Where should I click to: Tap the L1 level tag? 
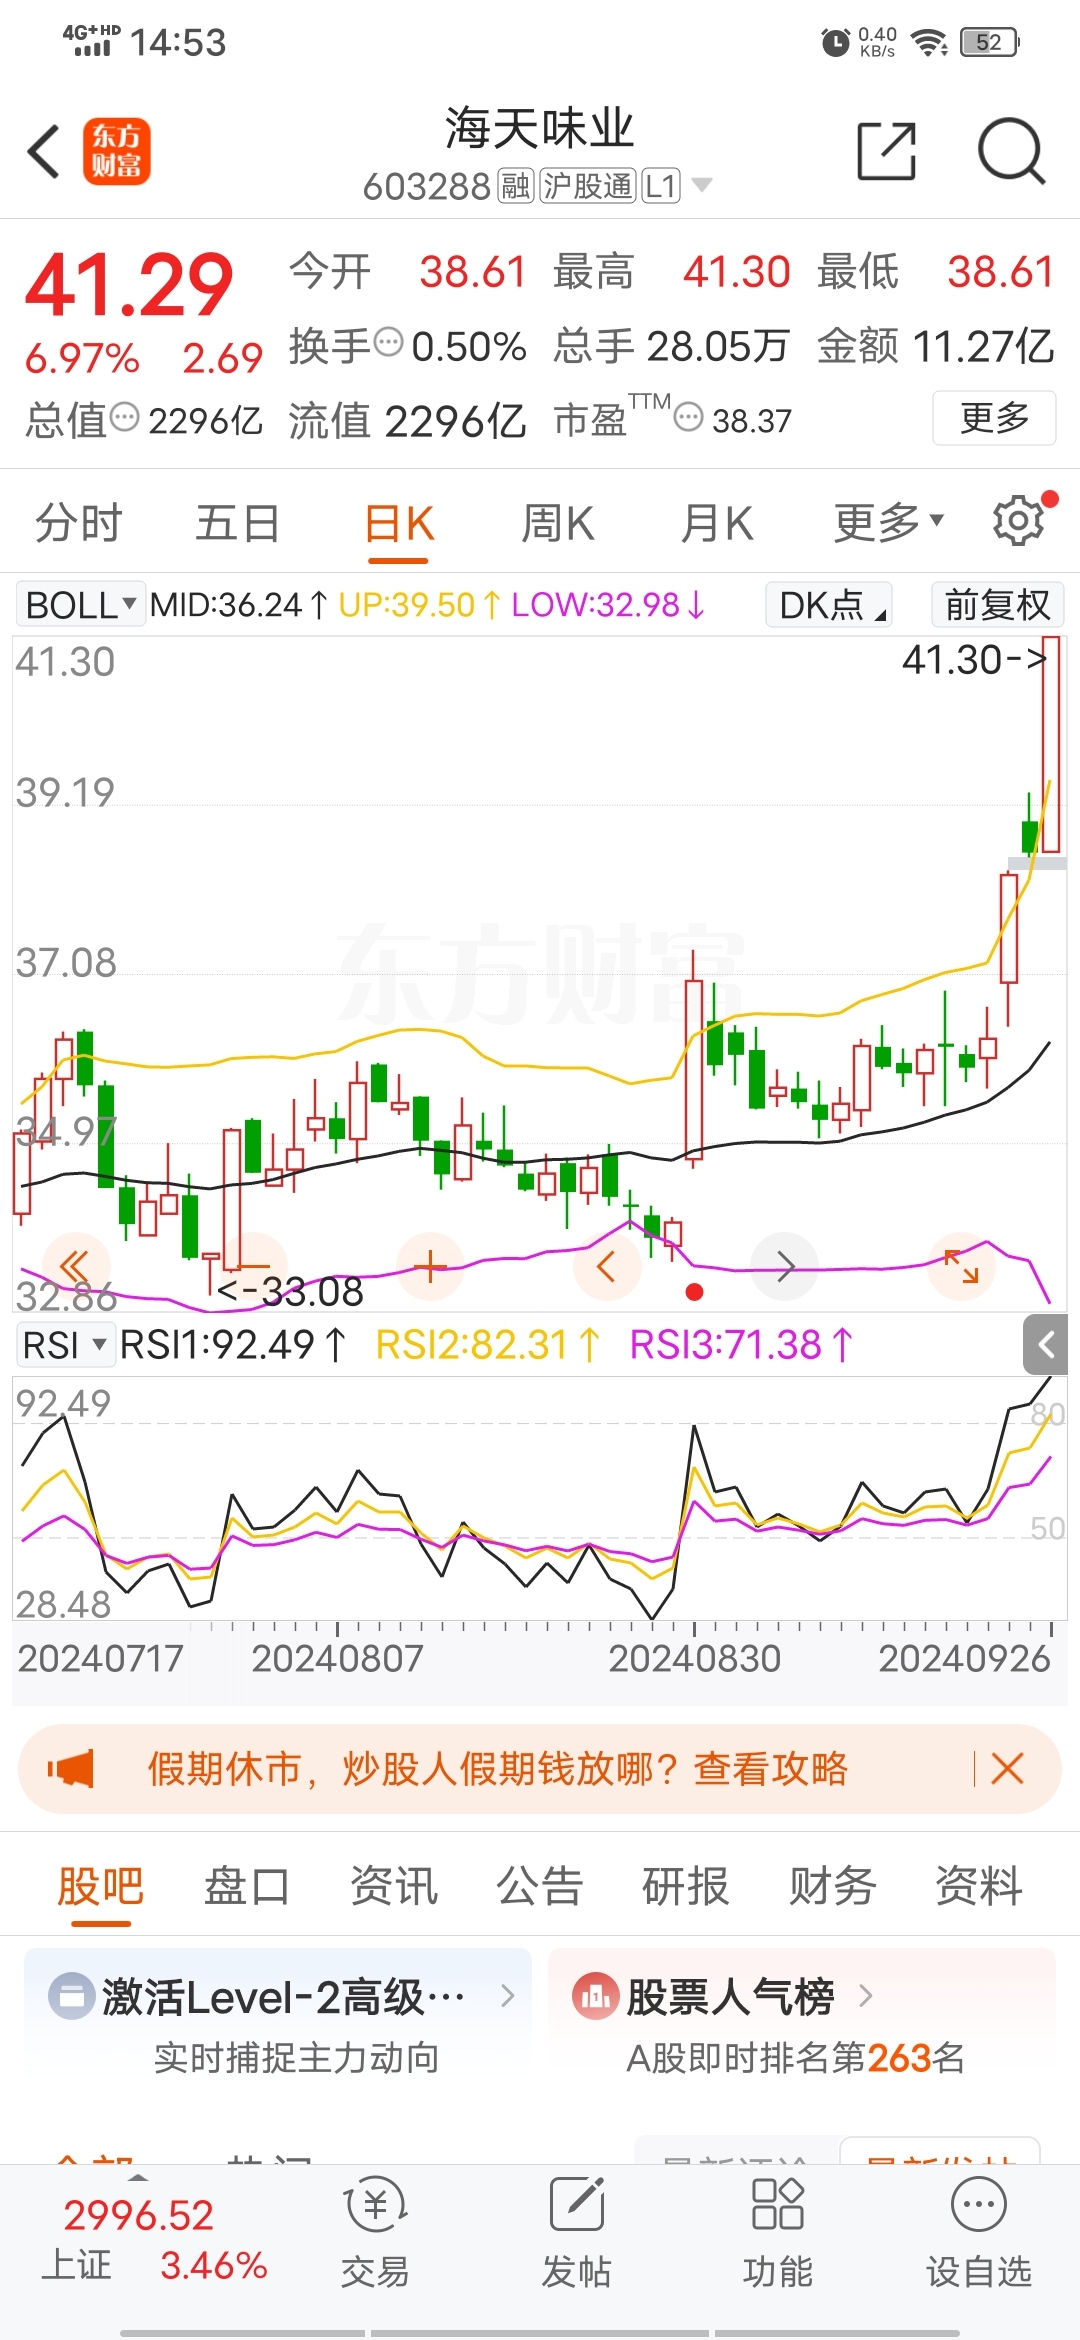[x=661, y=185]
